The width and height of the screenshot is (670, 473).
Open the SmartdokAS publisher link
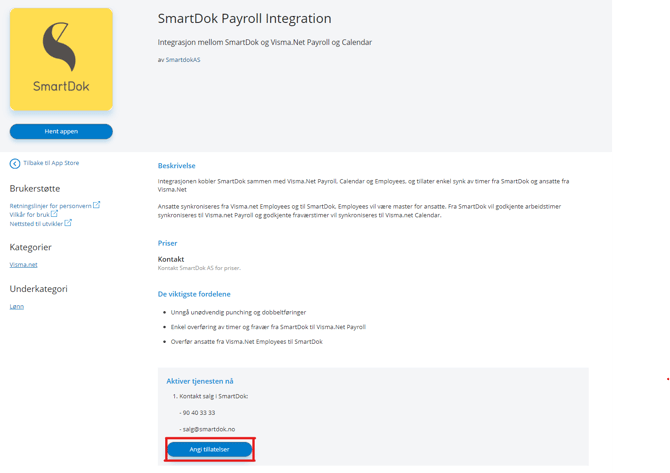183,60
